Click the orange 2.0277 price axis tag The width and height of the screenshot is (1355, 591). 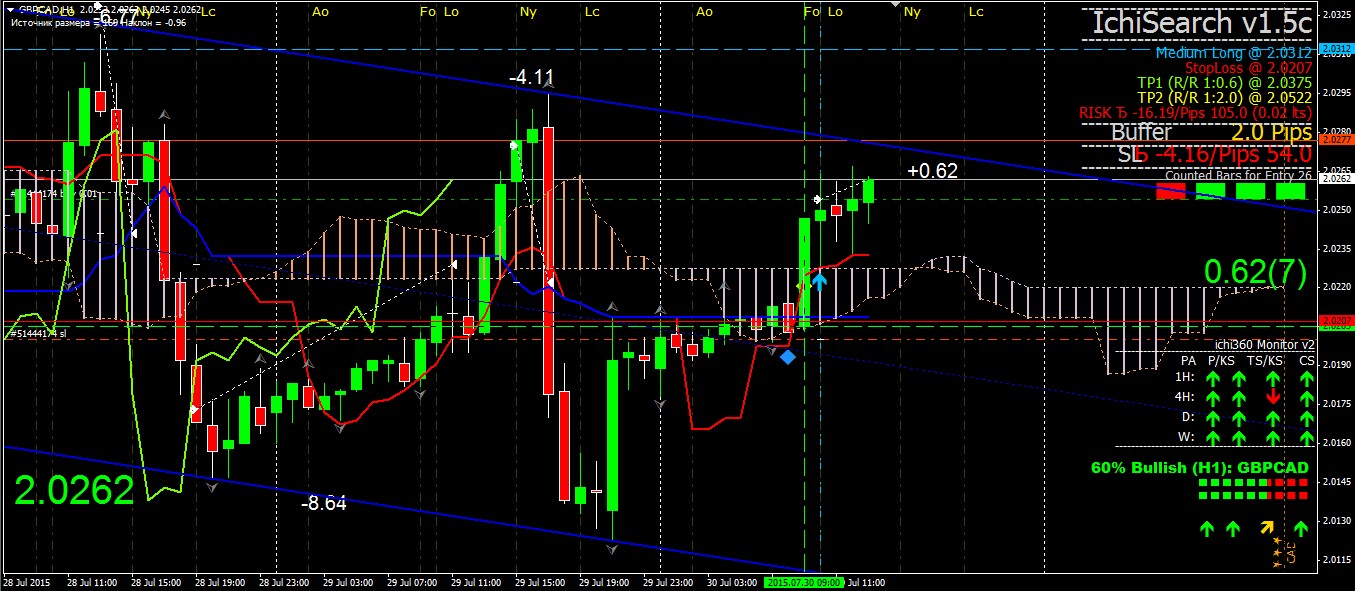1337,141
